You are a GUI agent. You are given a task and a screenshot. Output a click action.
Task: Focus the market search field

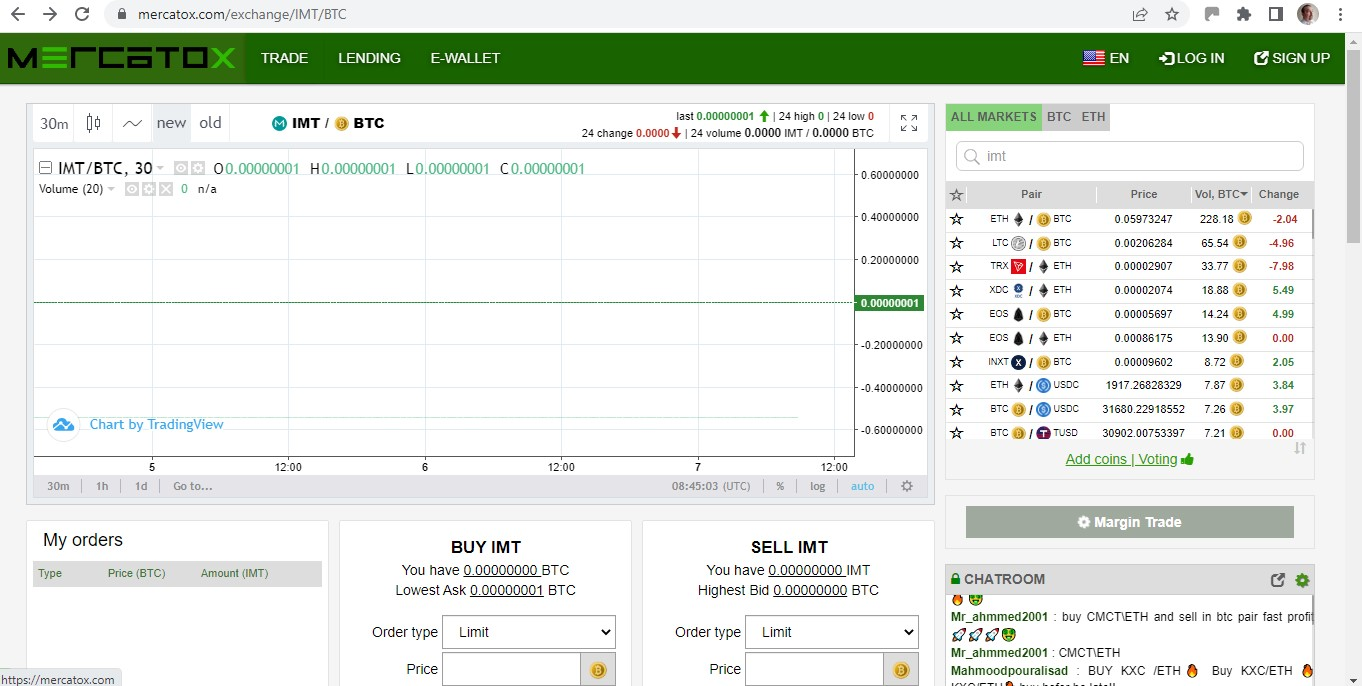[1130, 156]
